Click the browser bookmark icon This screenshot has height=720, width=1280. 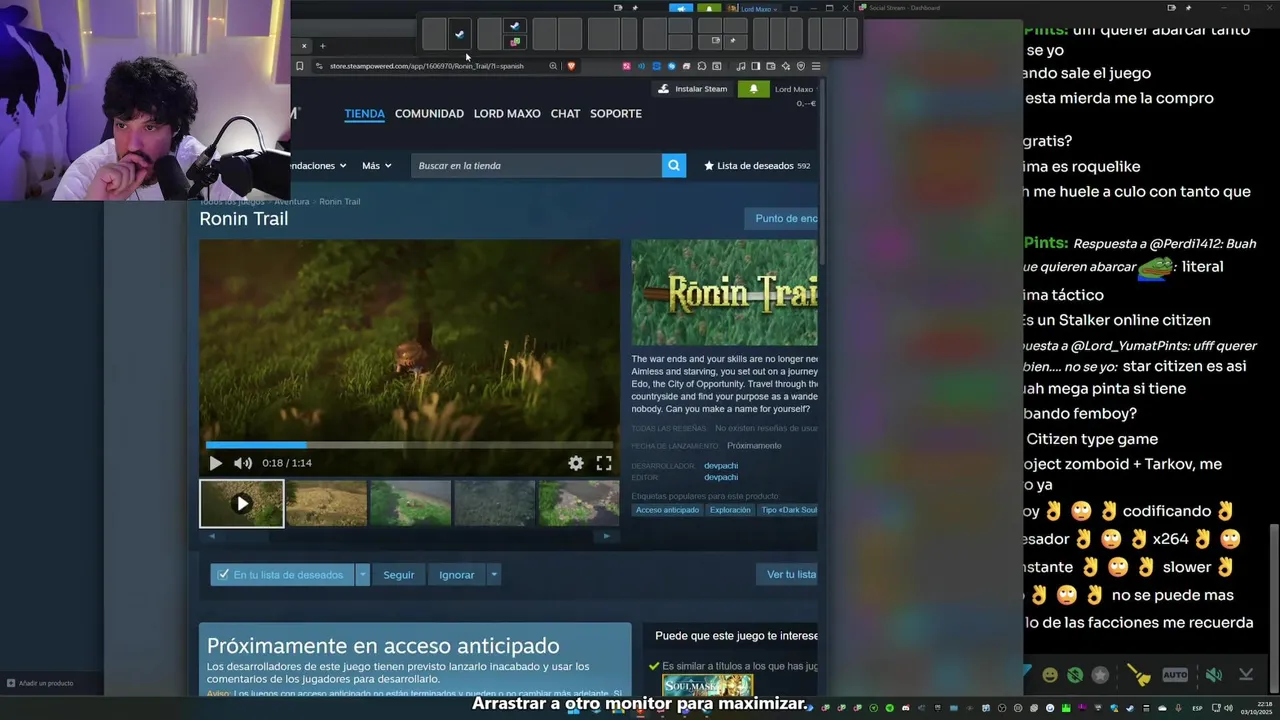[x=299, y=66]
